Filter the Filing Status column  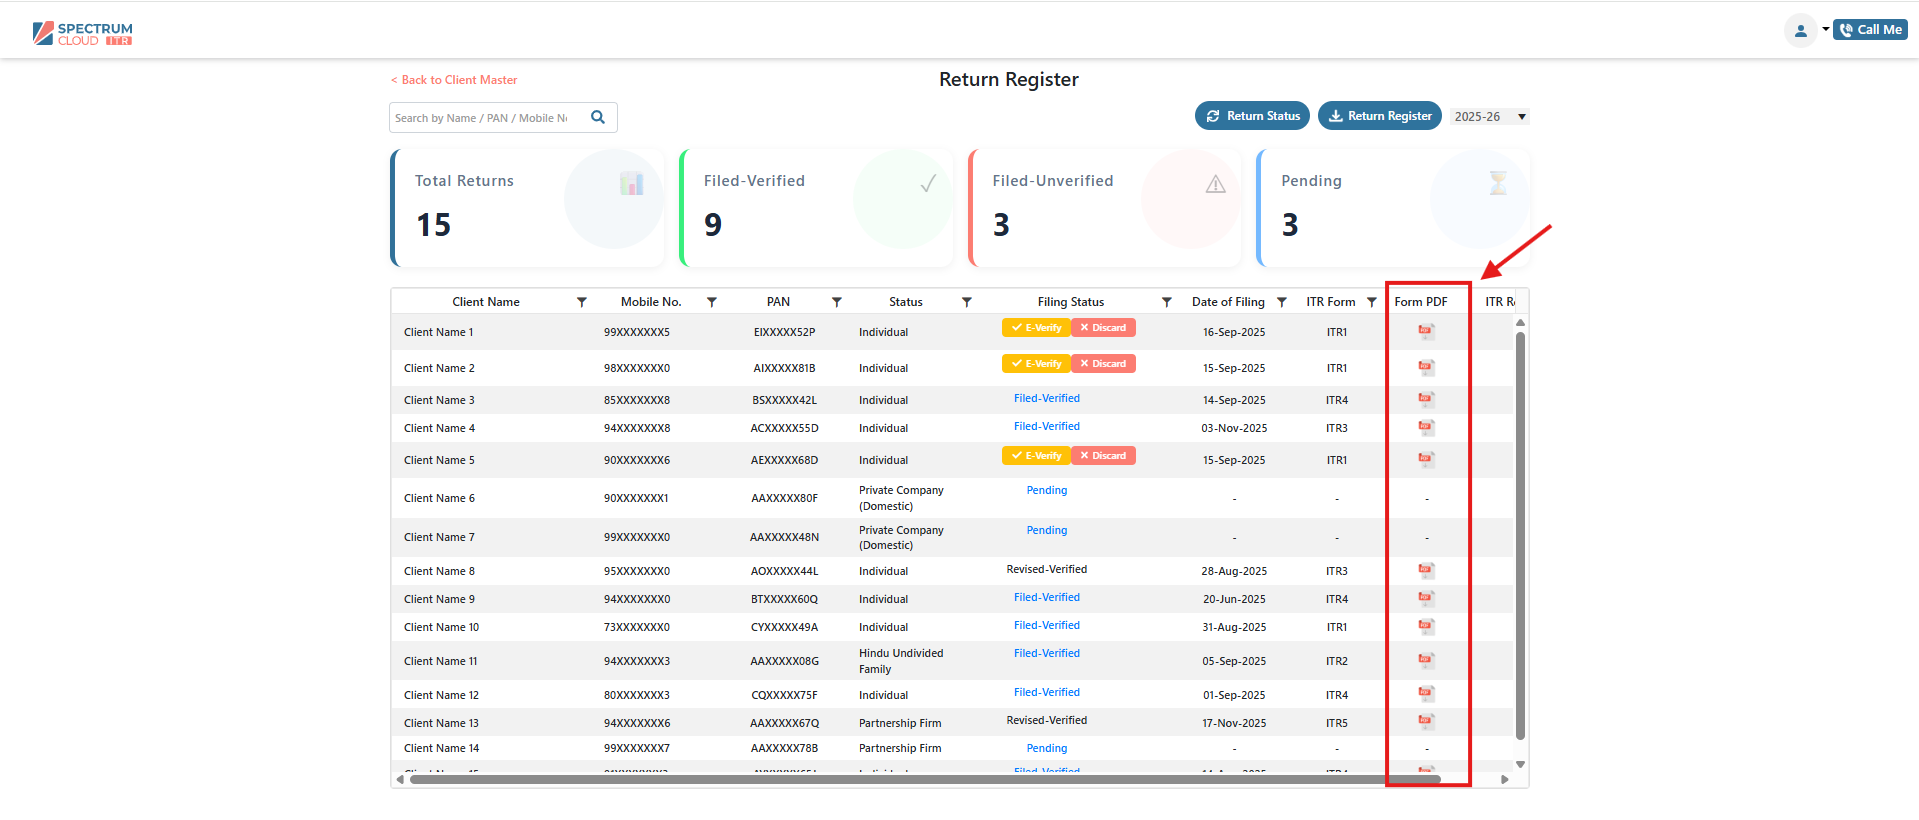point(1166,302)
